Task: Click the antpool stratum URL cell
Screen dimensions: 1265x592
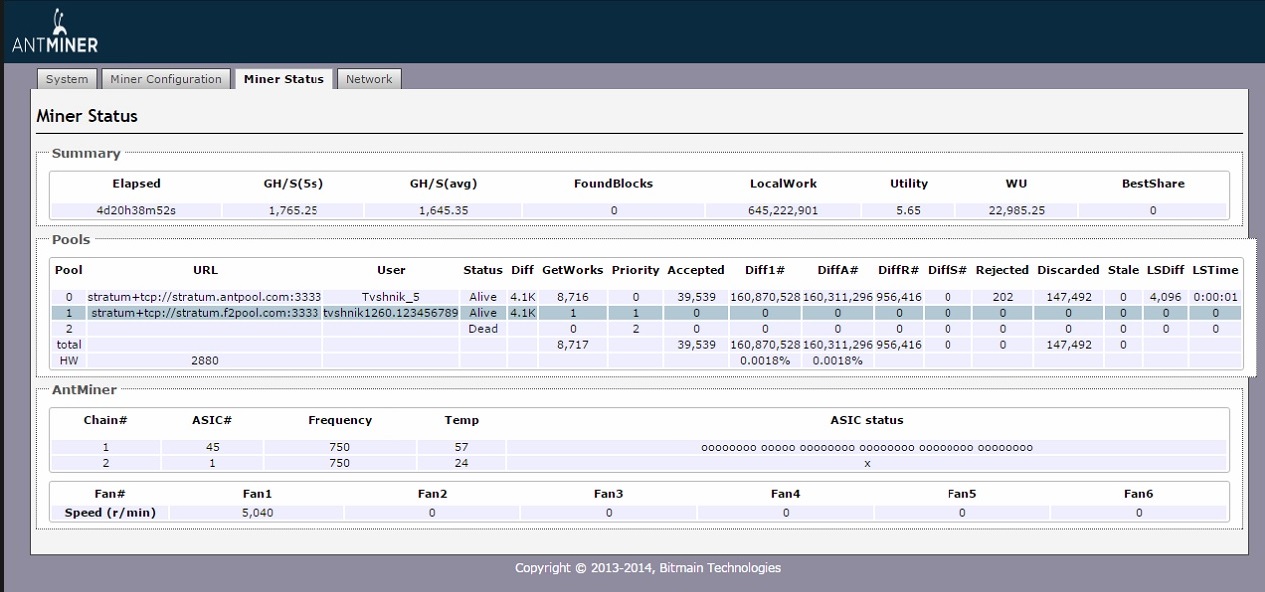Action: [x=204, y=297]
